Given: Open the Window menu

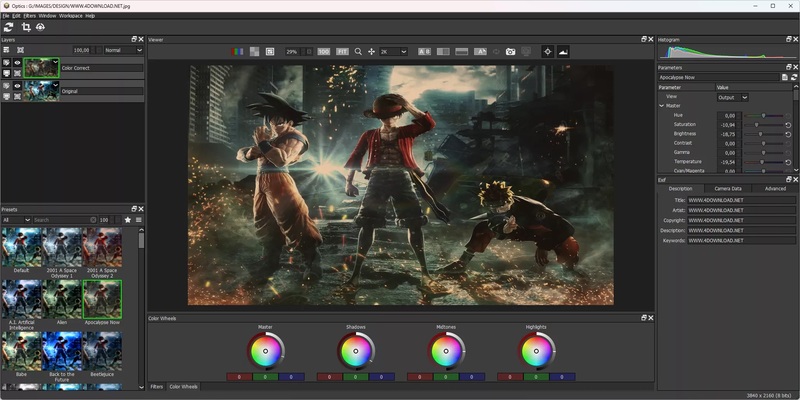Looking at the screenshot, I should (x=47, y=16).
